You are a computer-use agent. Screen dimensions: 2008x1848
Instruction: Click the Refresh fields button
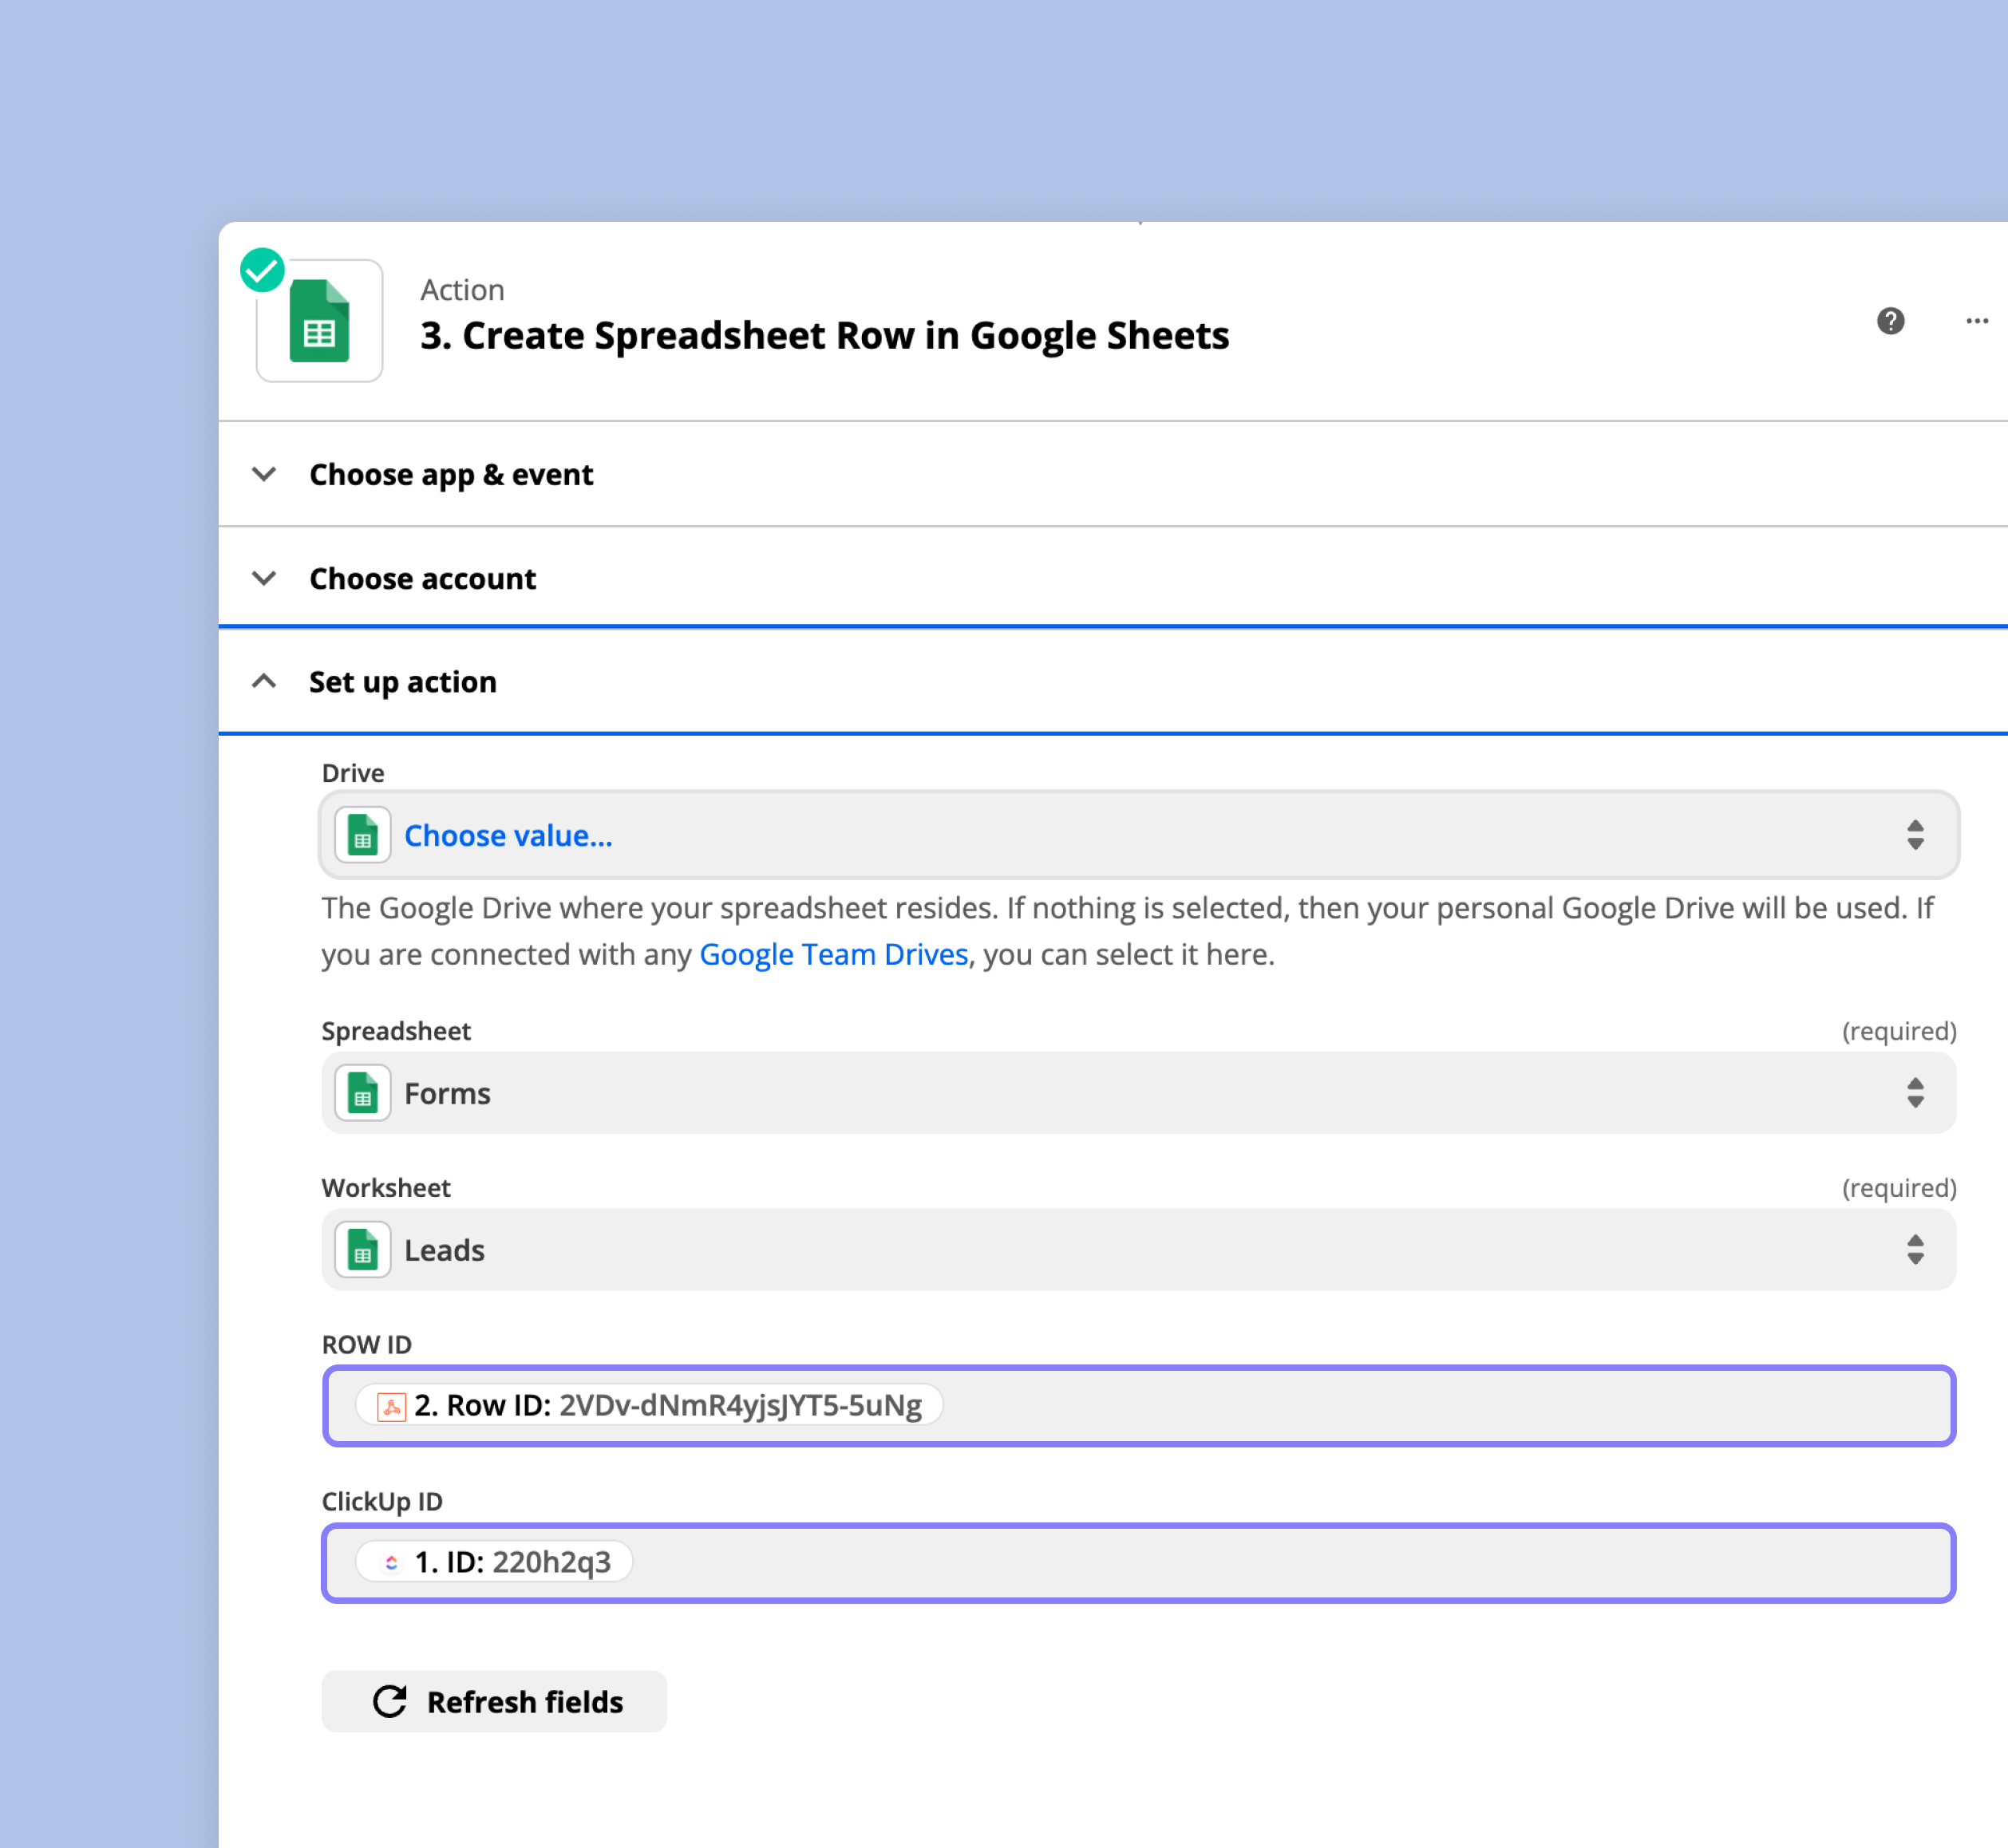point(494,1701)
